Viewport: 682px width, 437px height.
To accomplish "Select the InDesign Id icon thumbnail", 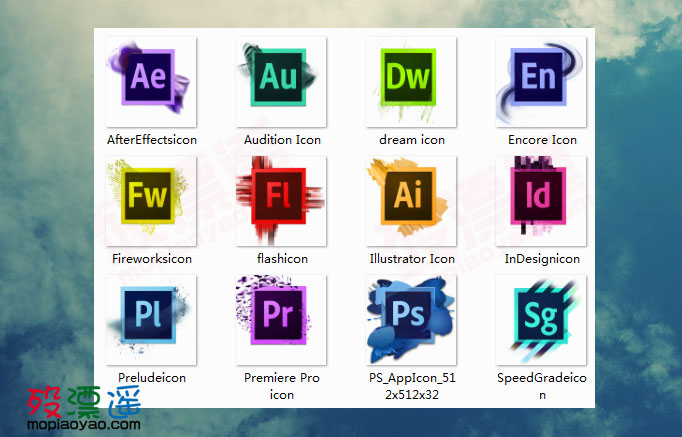I will click(x=541, y=201).
